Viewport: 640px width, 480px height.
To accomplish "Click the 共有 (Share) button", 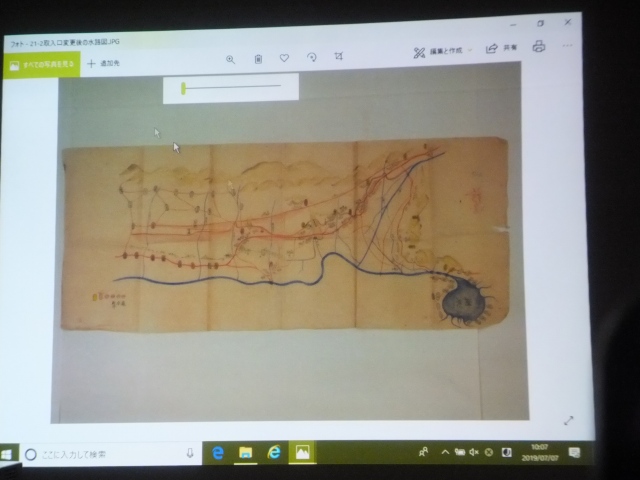I will pyautogui.click(x=501, y=48).
